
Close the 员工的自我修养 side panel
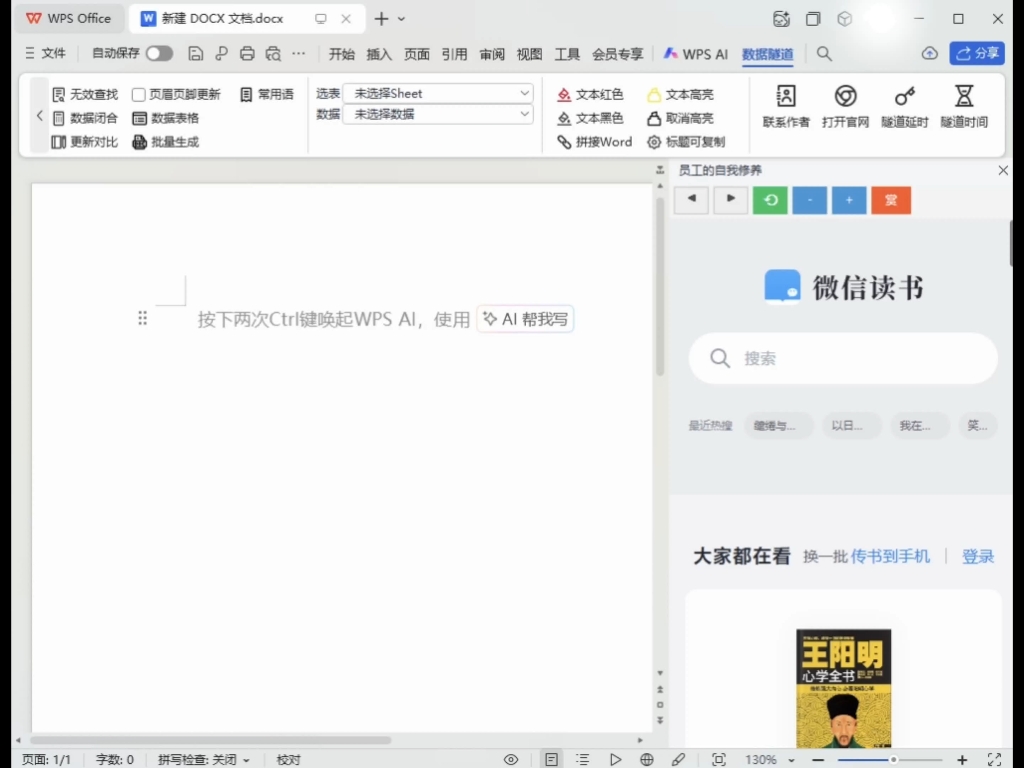click(1003, 170)
